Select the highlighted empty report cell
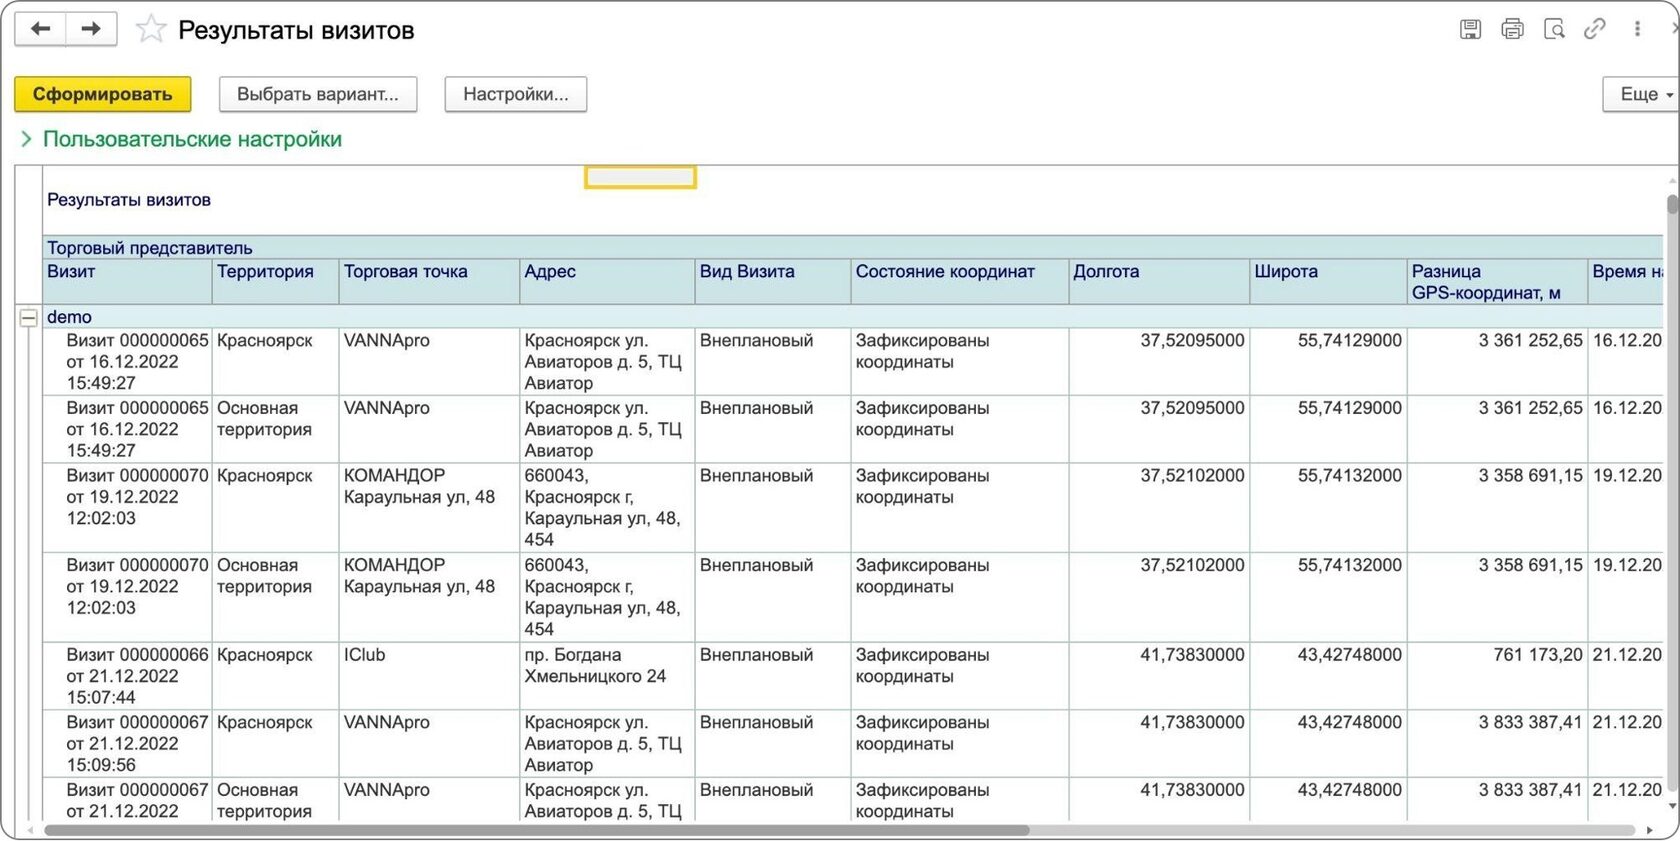 click(640, 177)
